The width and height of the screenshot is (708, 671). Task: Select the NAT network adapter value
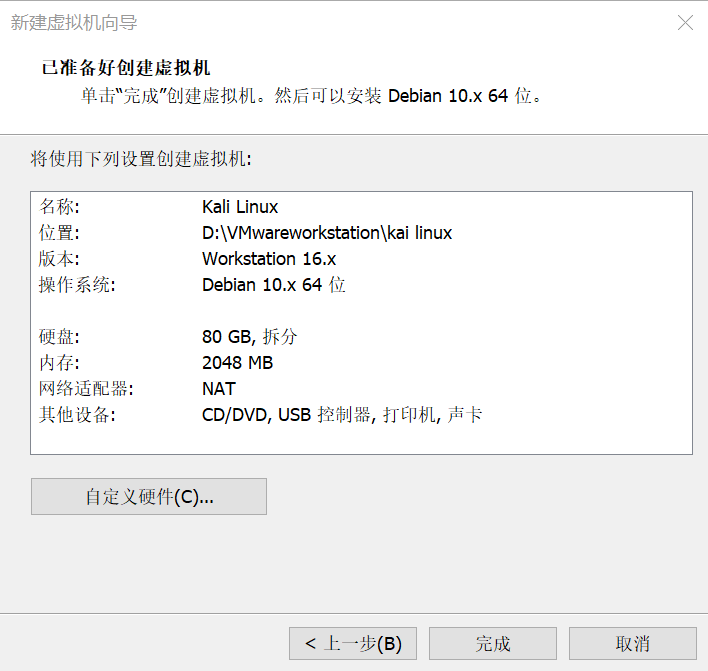click(219, 389)
